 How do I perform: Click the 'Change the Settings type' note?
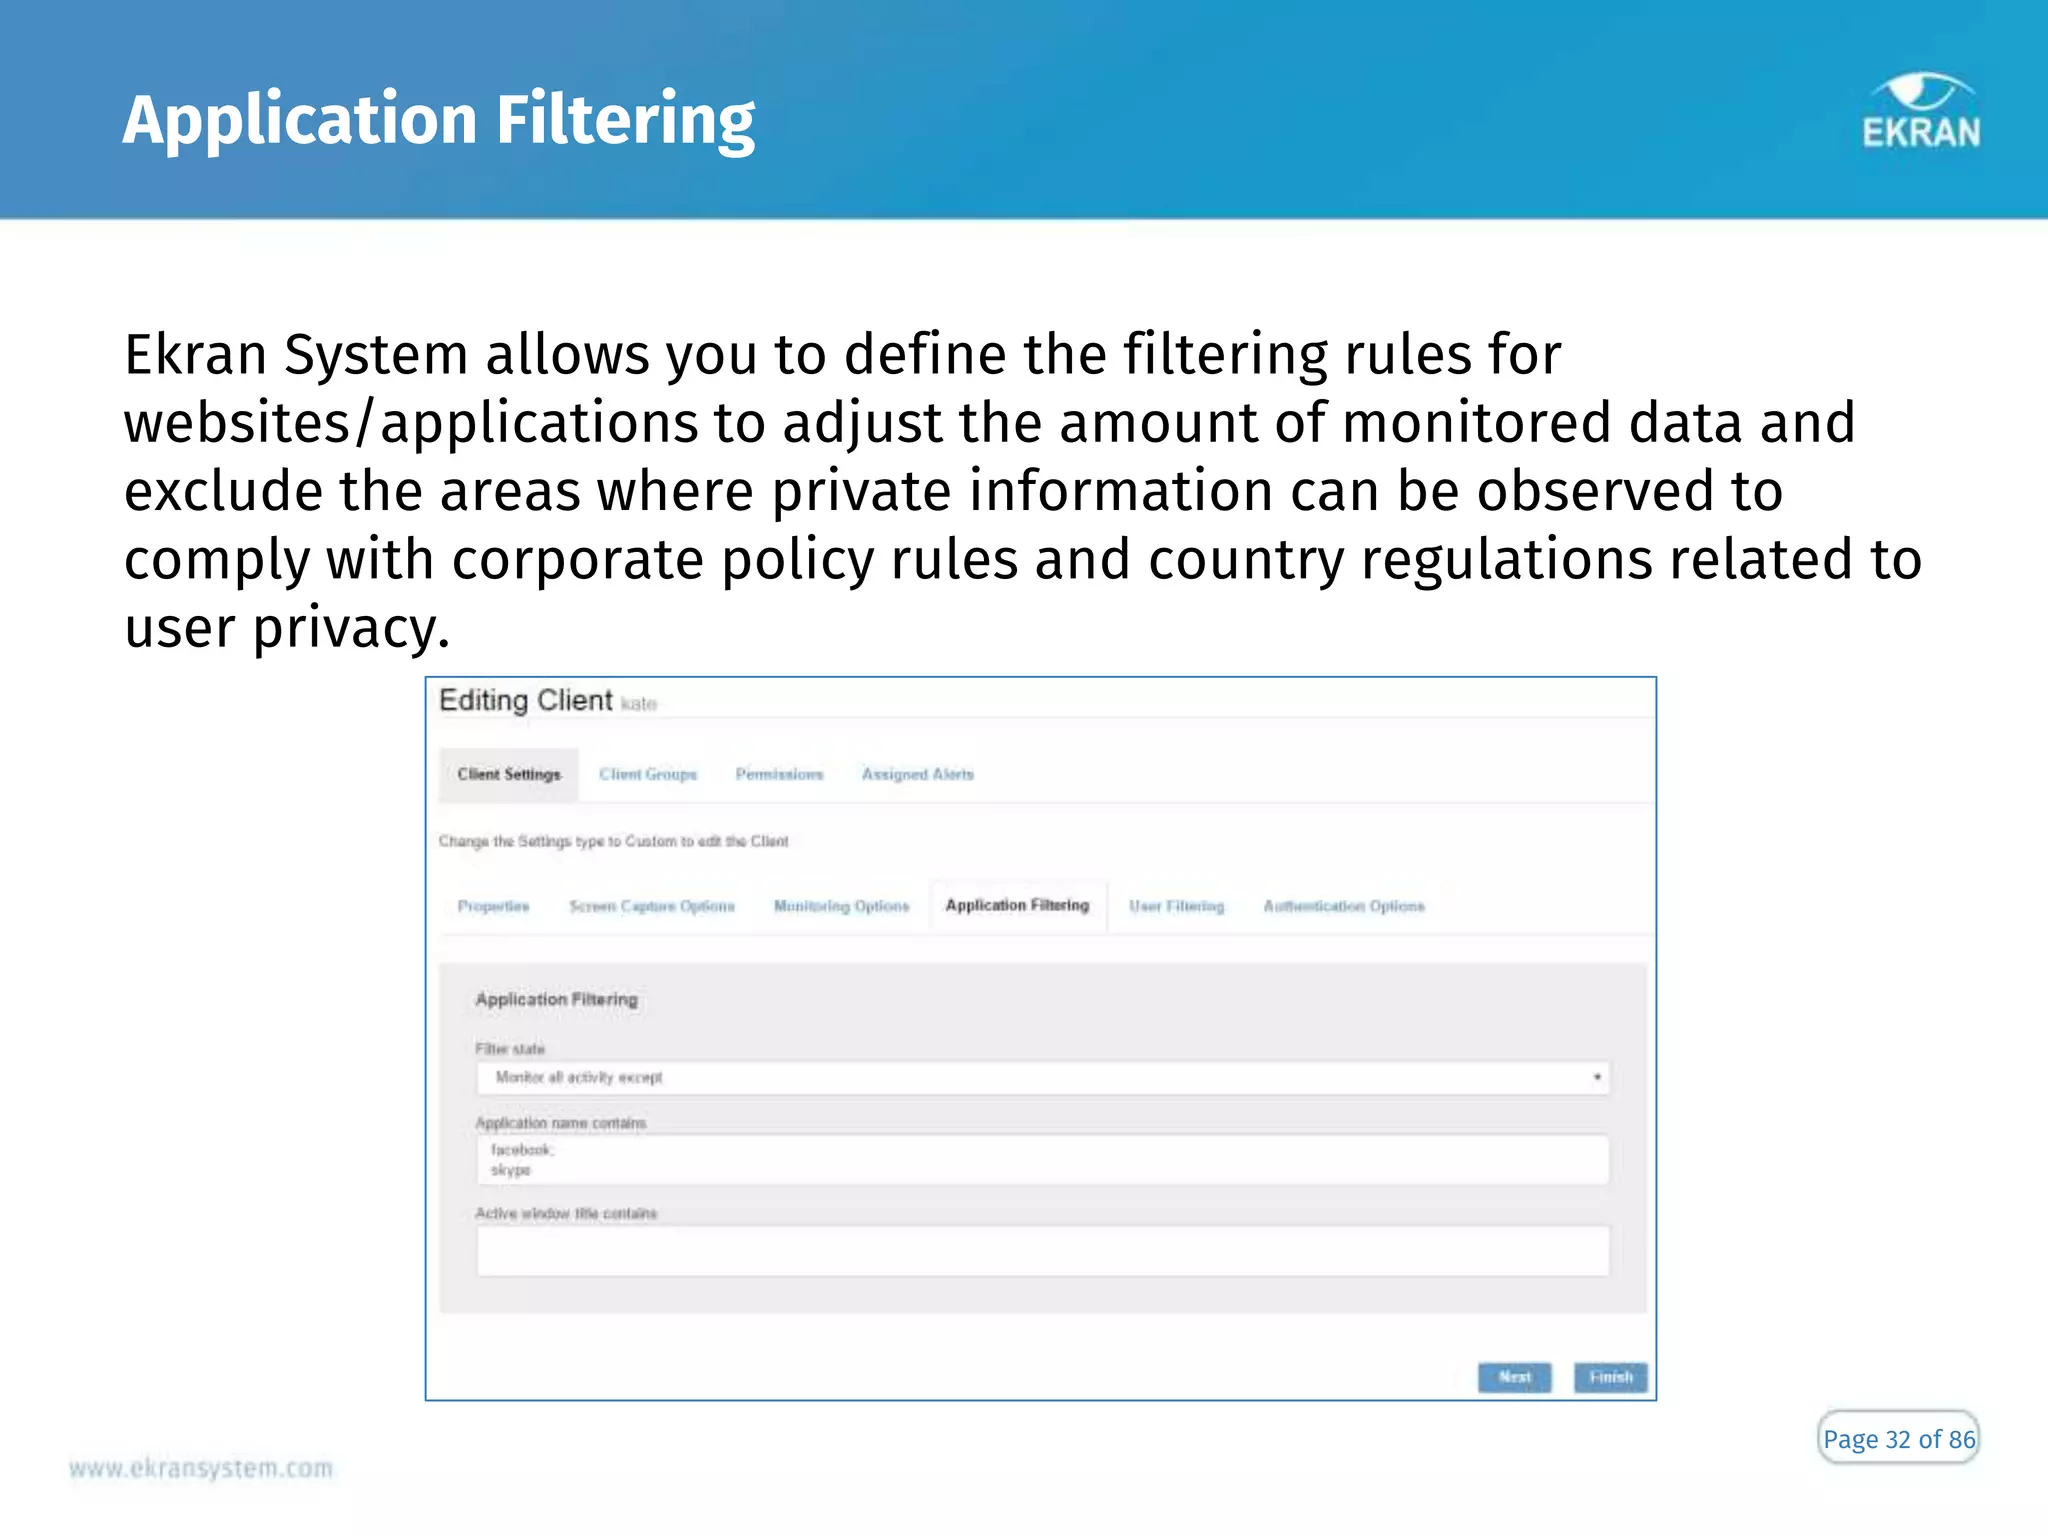point(613,841)
